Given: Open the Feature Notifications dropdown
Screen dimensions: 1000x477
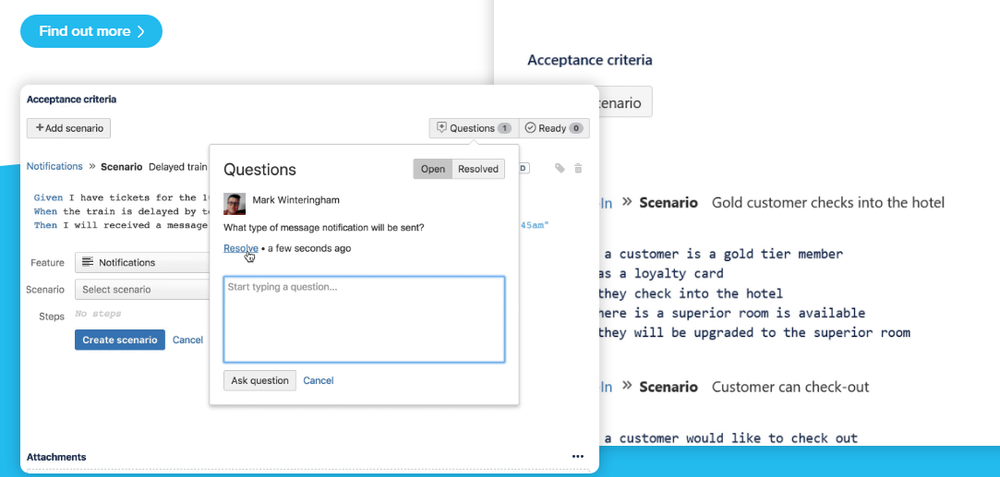Looking at the screenshot, I should [x=142, y=262].
